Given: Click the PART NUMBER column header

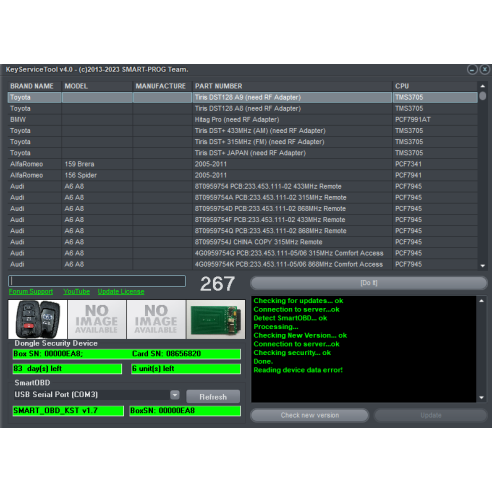Looking at the screenshot, I should pos(292,86).
